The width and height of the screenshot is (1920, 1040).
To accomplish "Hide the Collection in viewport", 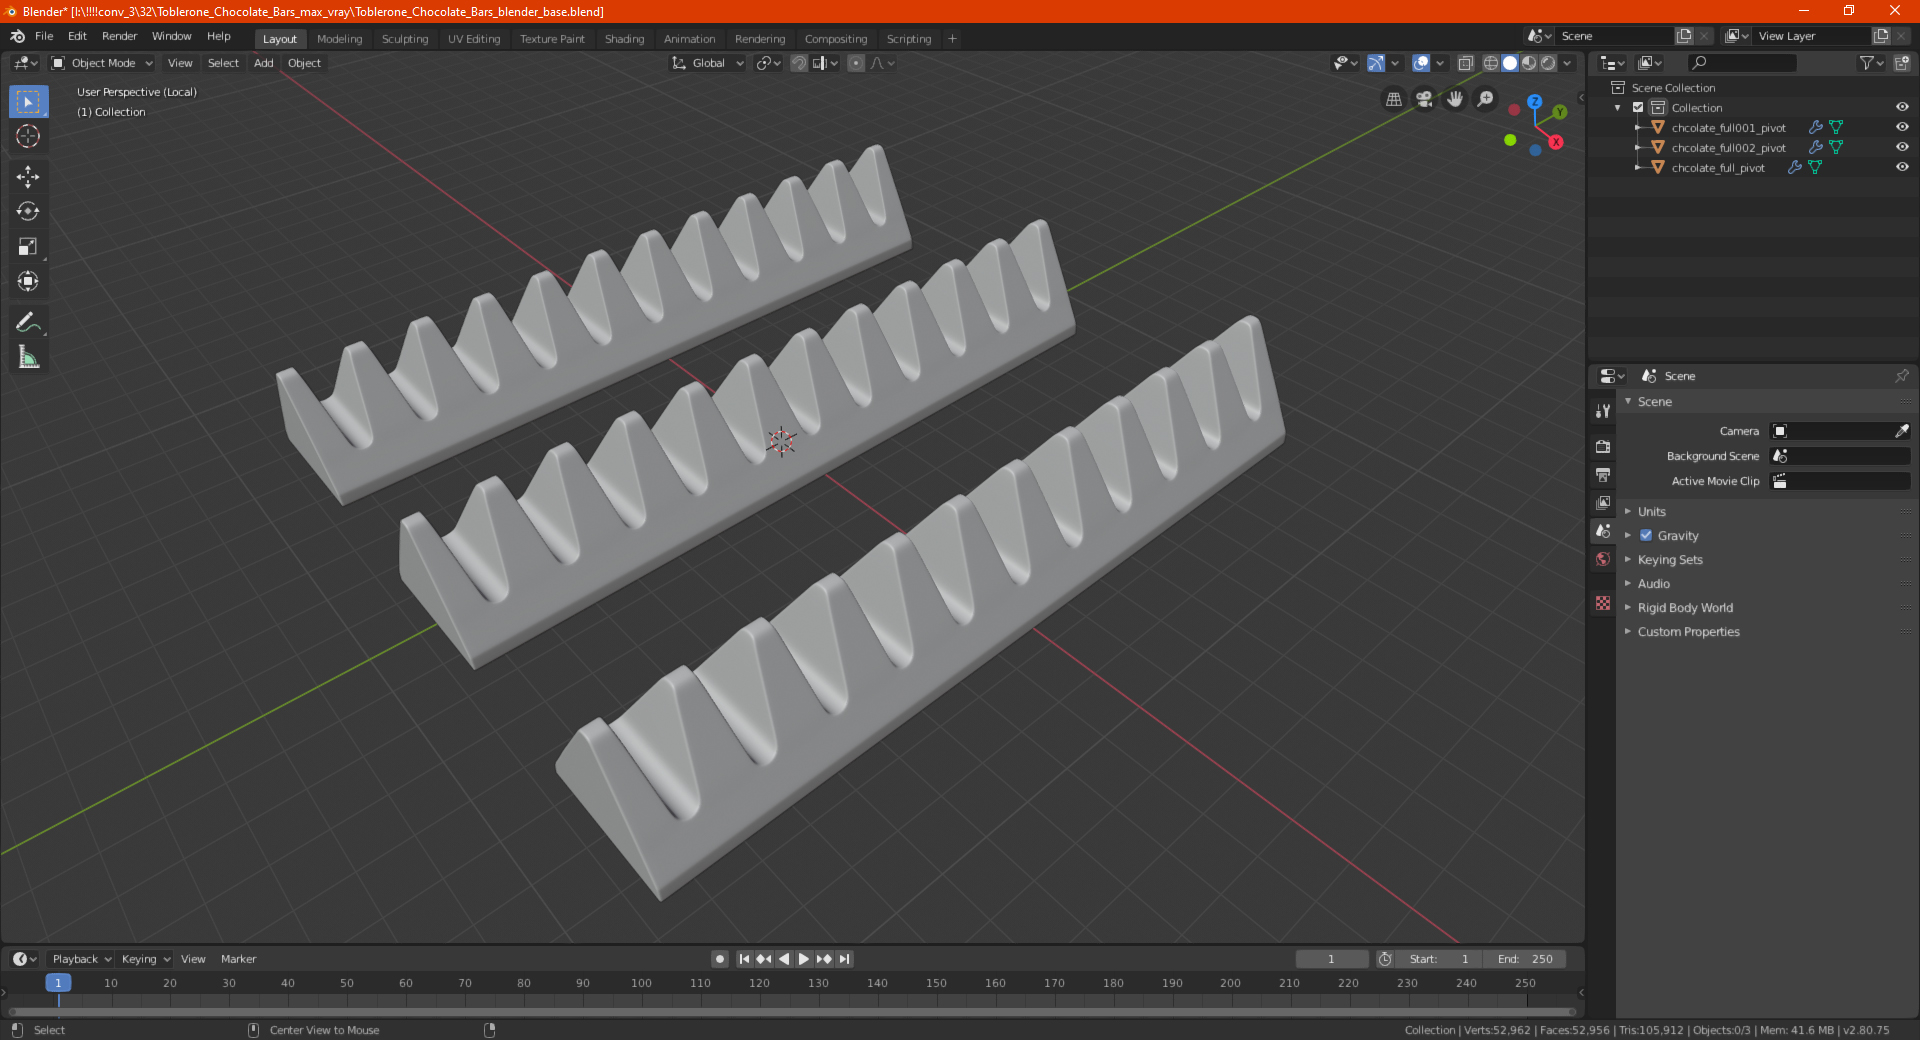I will [1902, 107].
